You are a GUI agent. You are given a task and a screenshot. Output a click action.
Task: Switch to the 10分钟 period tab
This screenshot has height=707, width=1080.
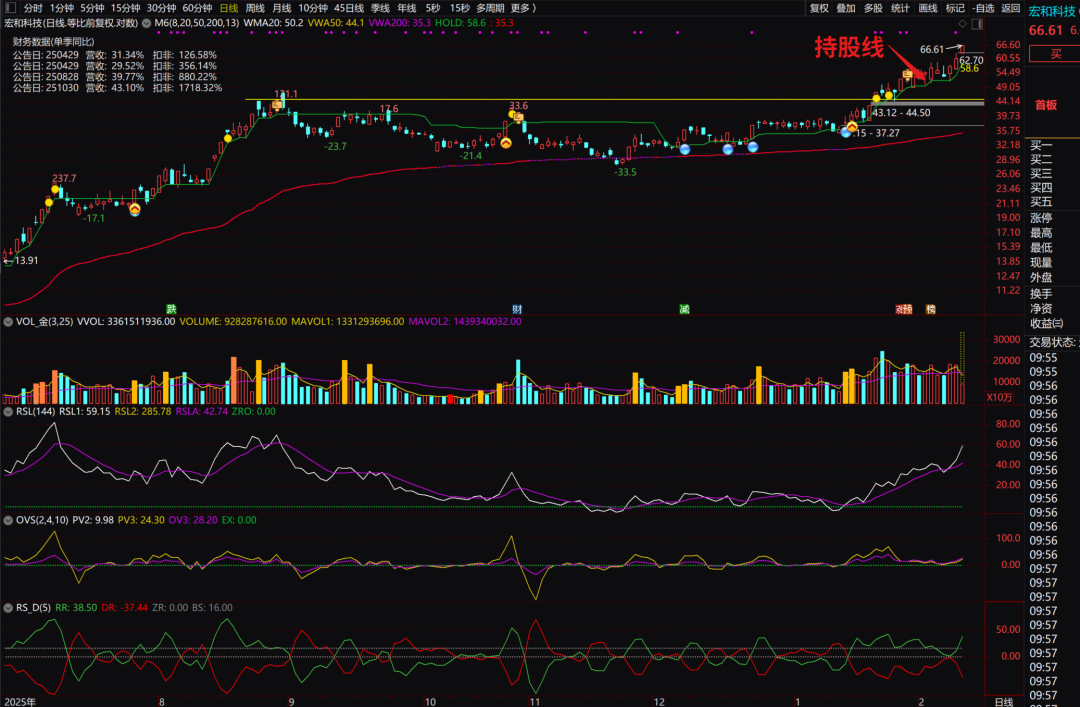tap(313, 8)
